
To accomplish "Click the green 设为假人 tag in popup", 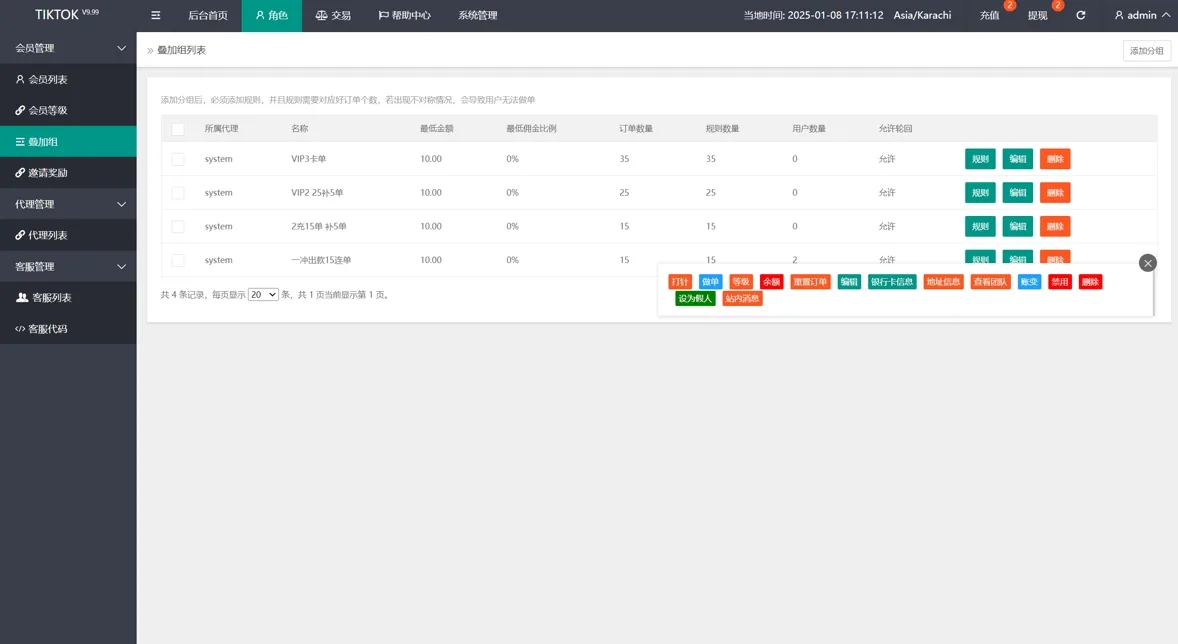I will click(x=695, y=298).
